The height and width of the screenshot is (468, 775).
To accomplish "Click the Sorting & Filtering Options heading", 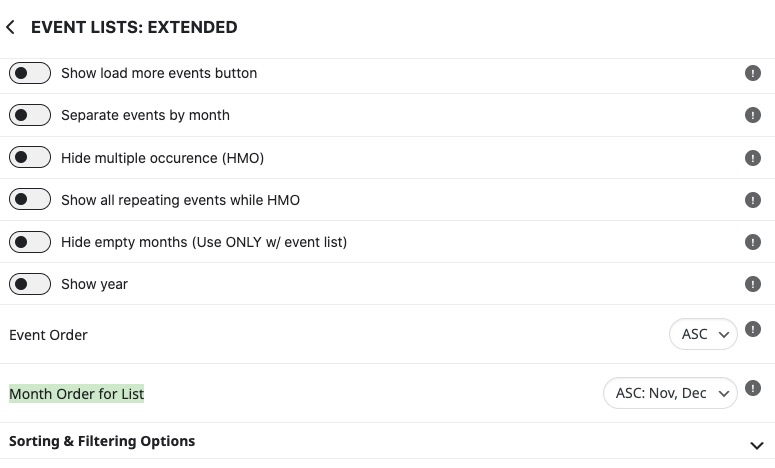I will [102, 441].
